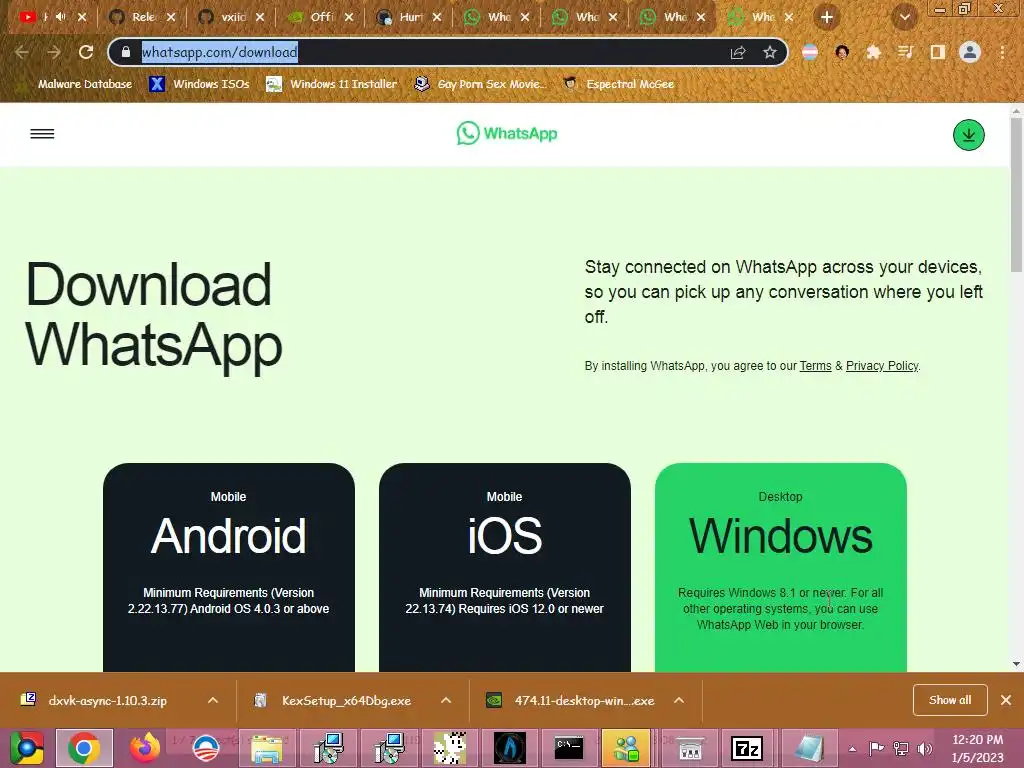Expand the tab search dropdown

904,17
